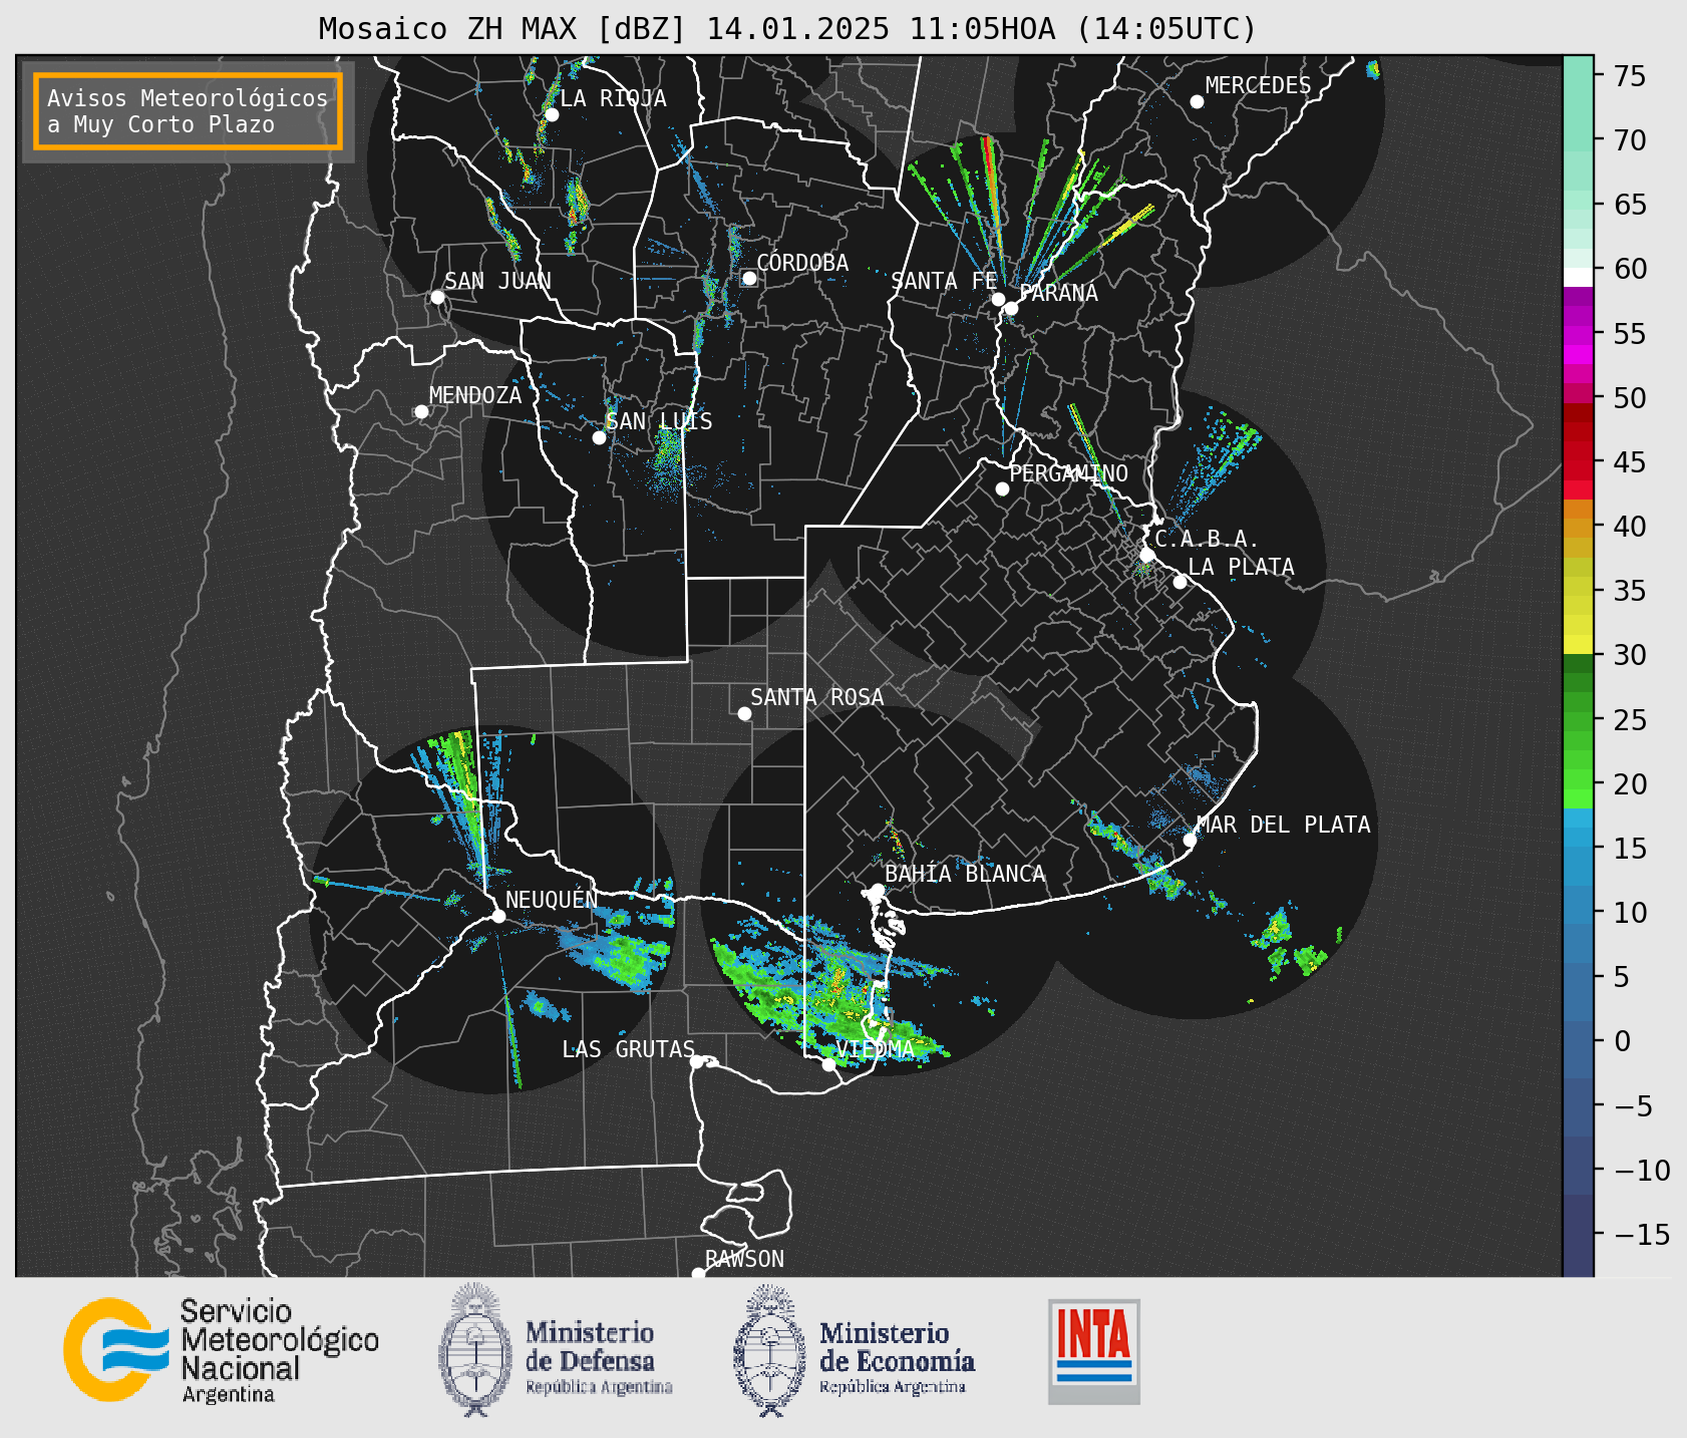1687x1438 pixels.
Task: Click the C.A.B.A. city marker
Action: pyautogui.click(x=1148, y=555)
